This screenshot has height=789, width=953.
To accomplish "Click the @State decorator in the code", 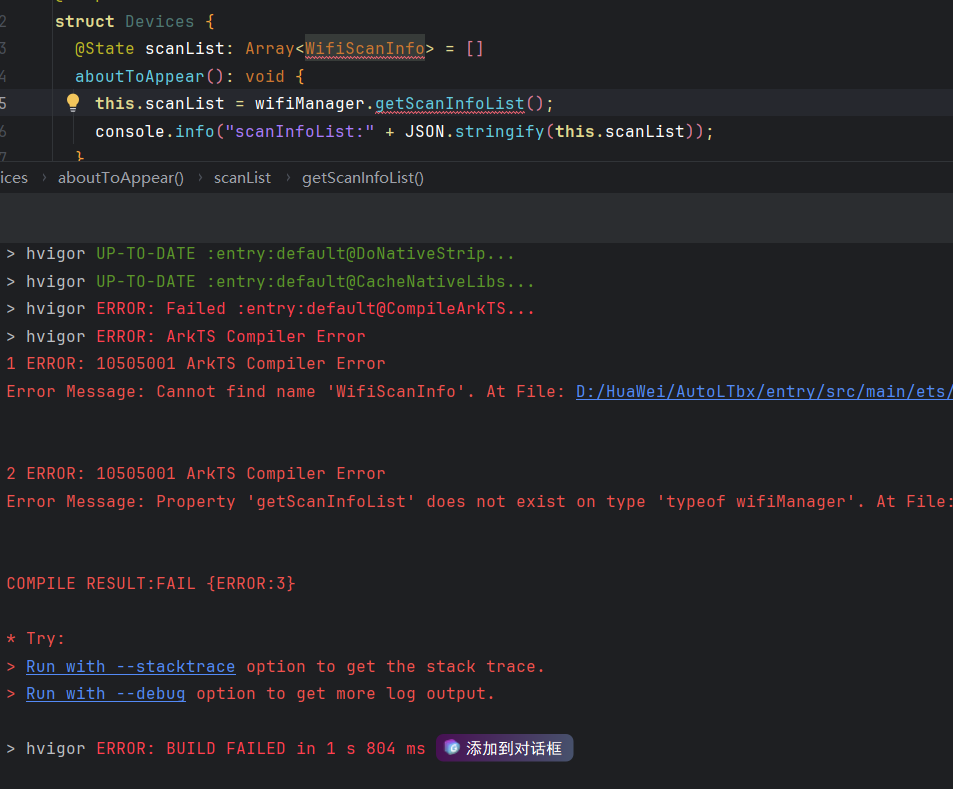I will click(x=105, y=48).
